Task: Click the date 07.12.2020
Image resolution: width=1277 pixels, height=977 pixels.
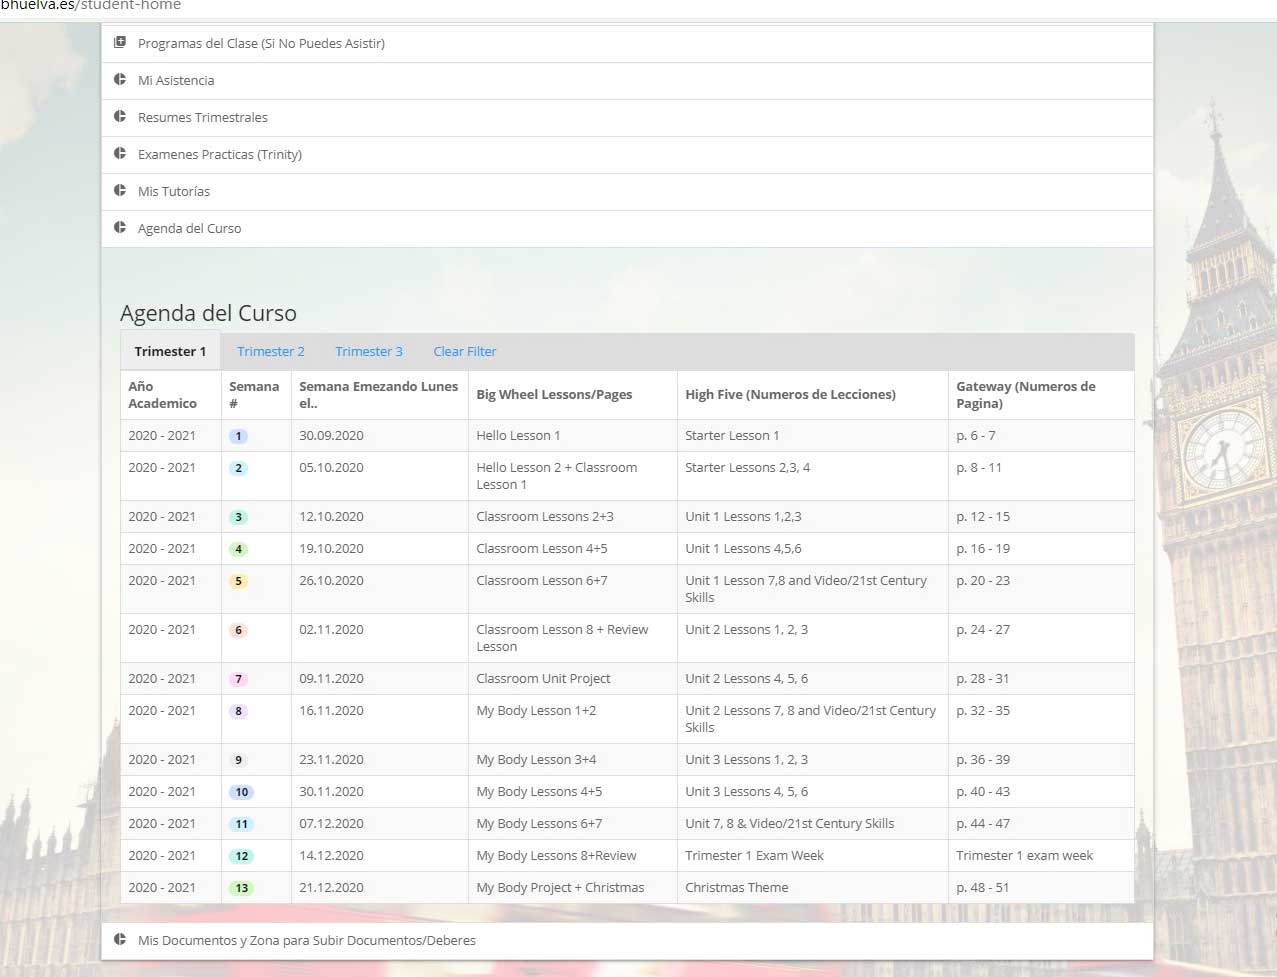Action: 331,824
